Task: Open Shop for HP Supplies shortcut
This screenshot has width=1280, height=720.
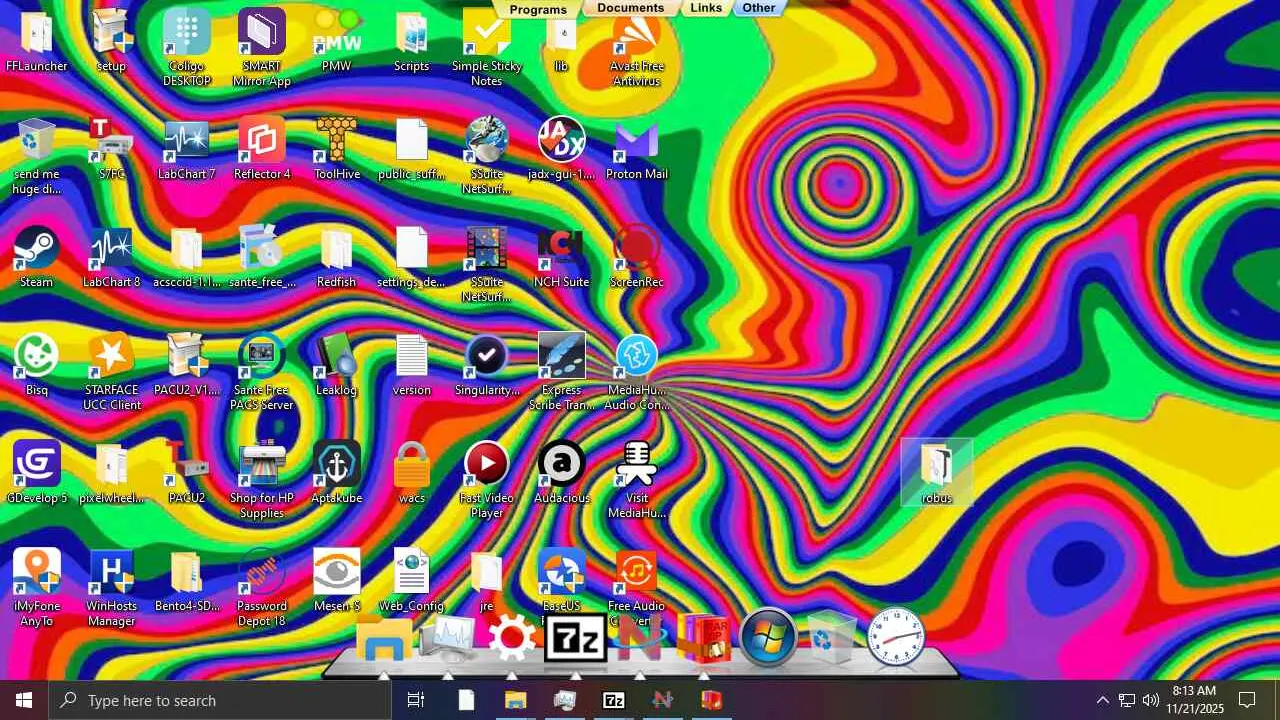Action: (262, 480)
